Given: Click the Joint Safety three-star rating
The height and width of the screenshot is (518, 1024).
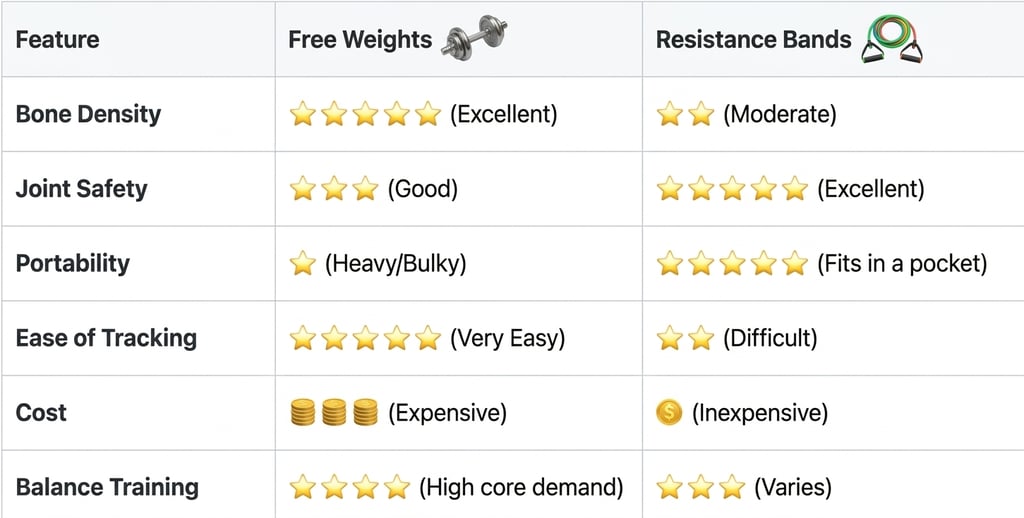Looking at the screenshot, I should [x=333, y=189].
